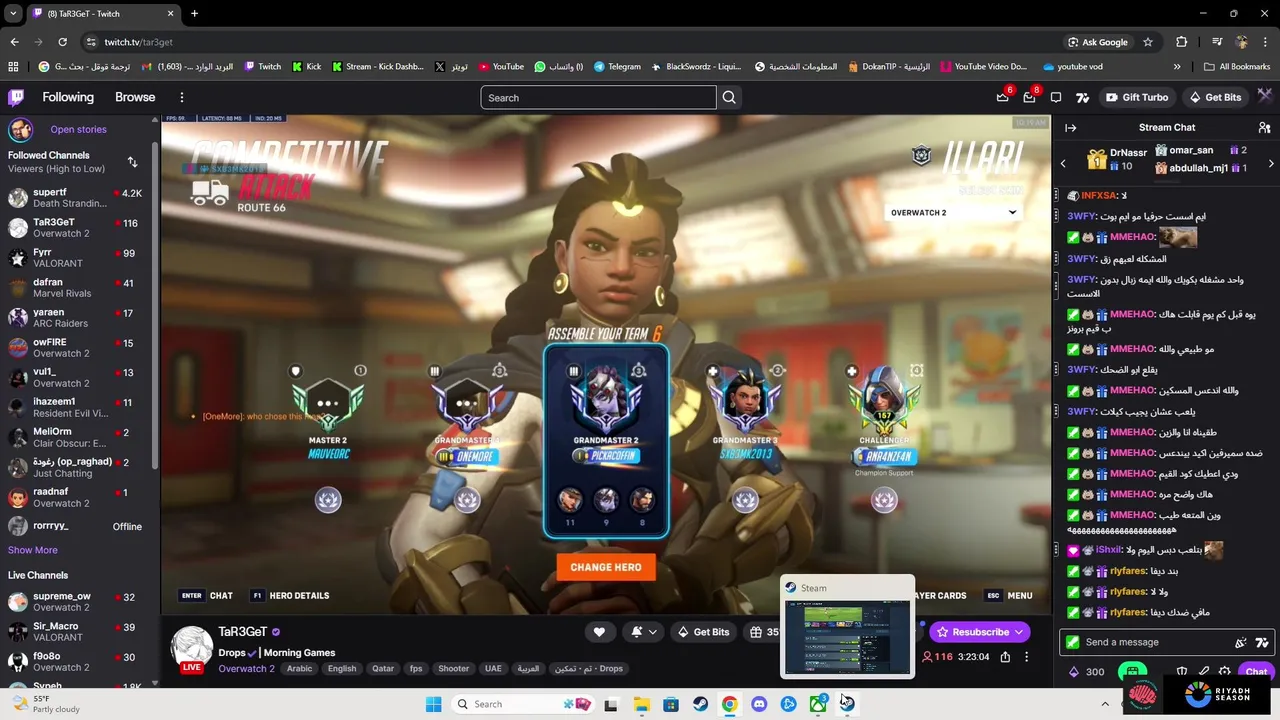Focus the Twitch search field
Image resolution: width=1280 pixels, height=720 pixels.
598,97
